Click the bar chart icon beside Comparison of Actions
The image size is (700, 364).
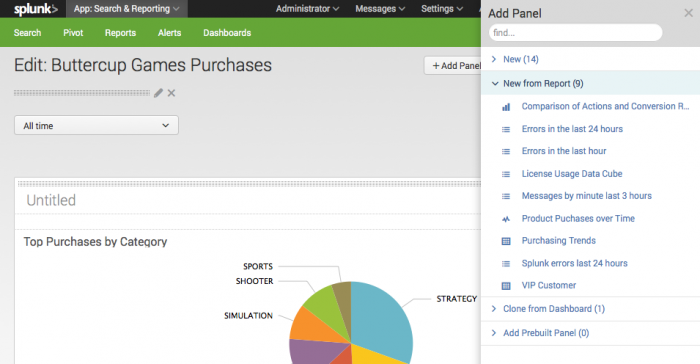(x=506, y=107)
